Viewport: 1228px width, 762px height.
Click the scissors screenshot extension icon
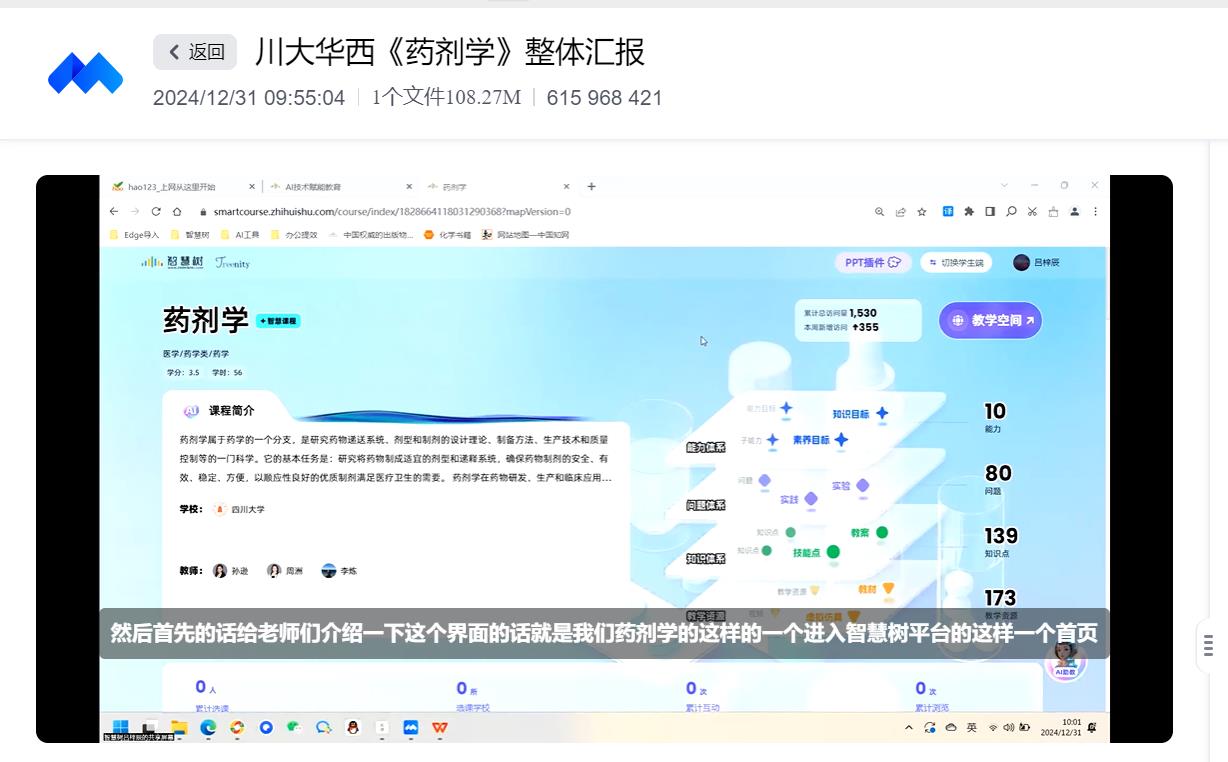click(1033, 211)
